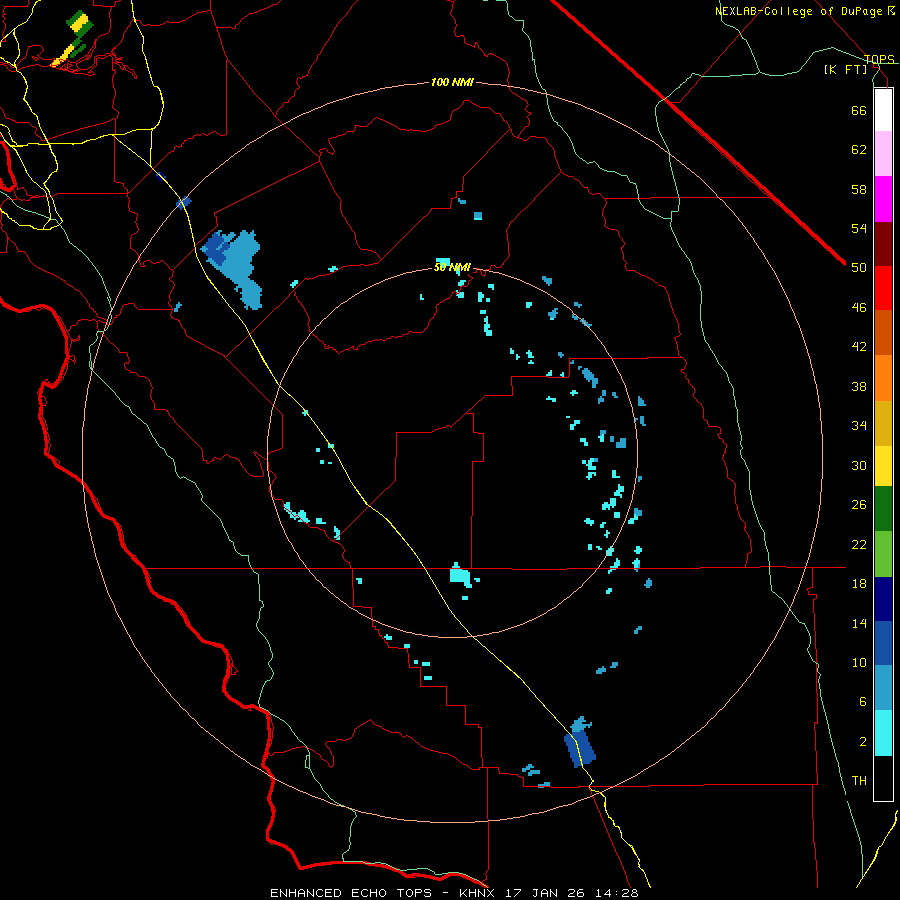Click the 58 value on the legend
Image resolution: width=900 pixels, height=900 pixels.
click(859, 189)
